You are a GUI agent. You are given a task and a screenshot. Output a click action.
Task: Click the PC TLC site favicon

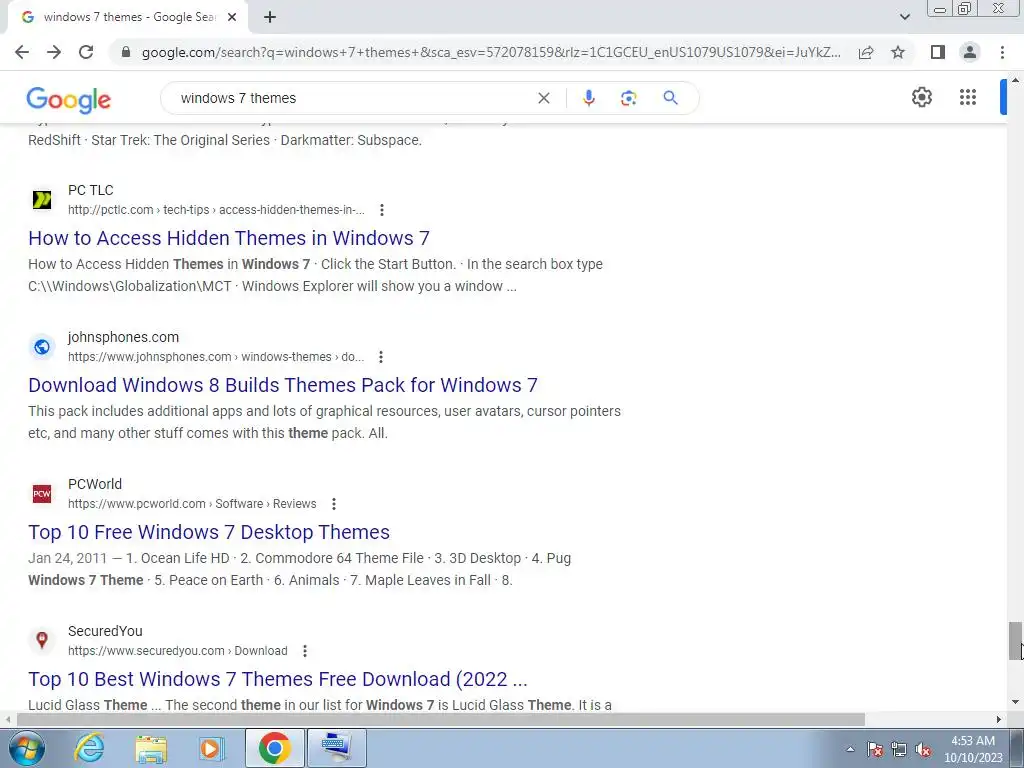point(42,200)
